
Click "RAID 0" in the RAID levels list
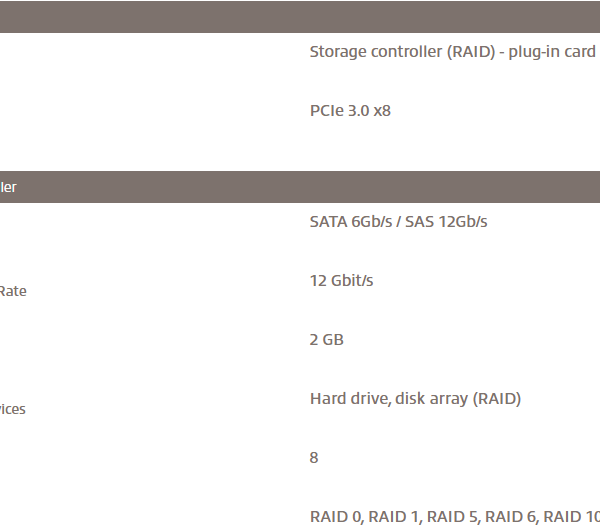click(335, 517)
